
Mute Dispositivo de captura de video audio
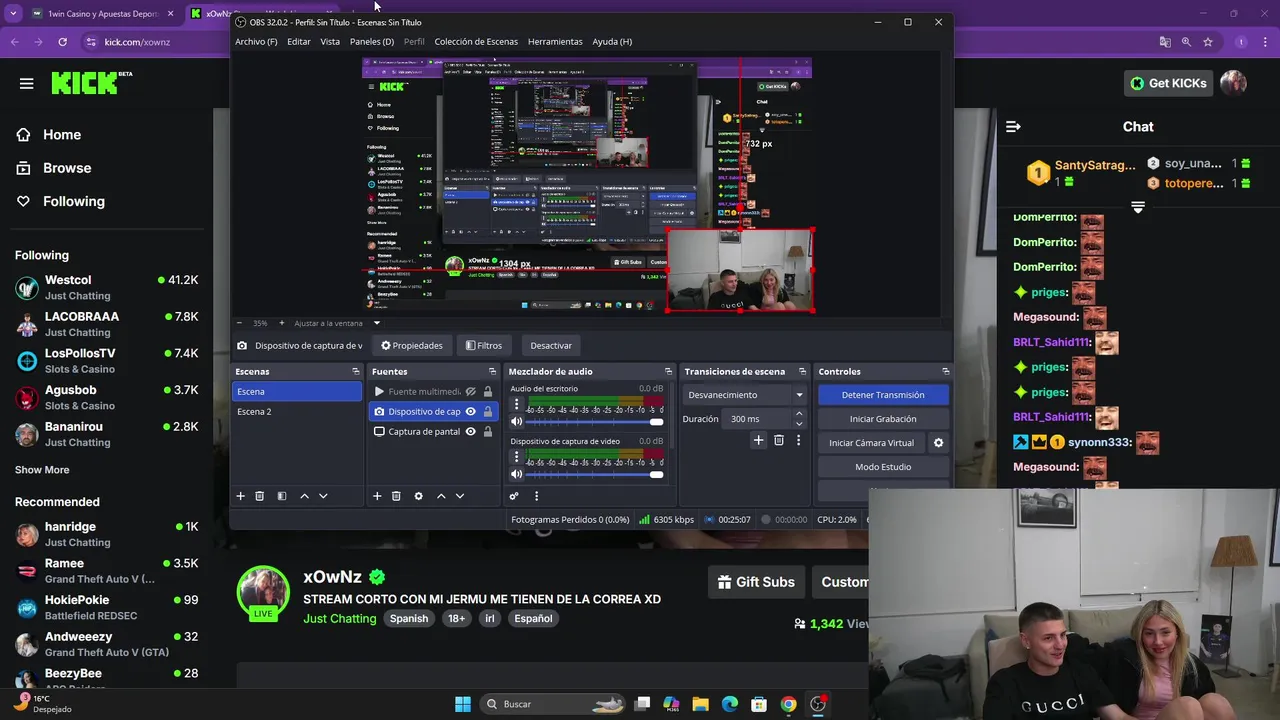click(x=517, y=474)
